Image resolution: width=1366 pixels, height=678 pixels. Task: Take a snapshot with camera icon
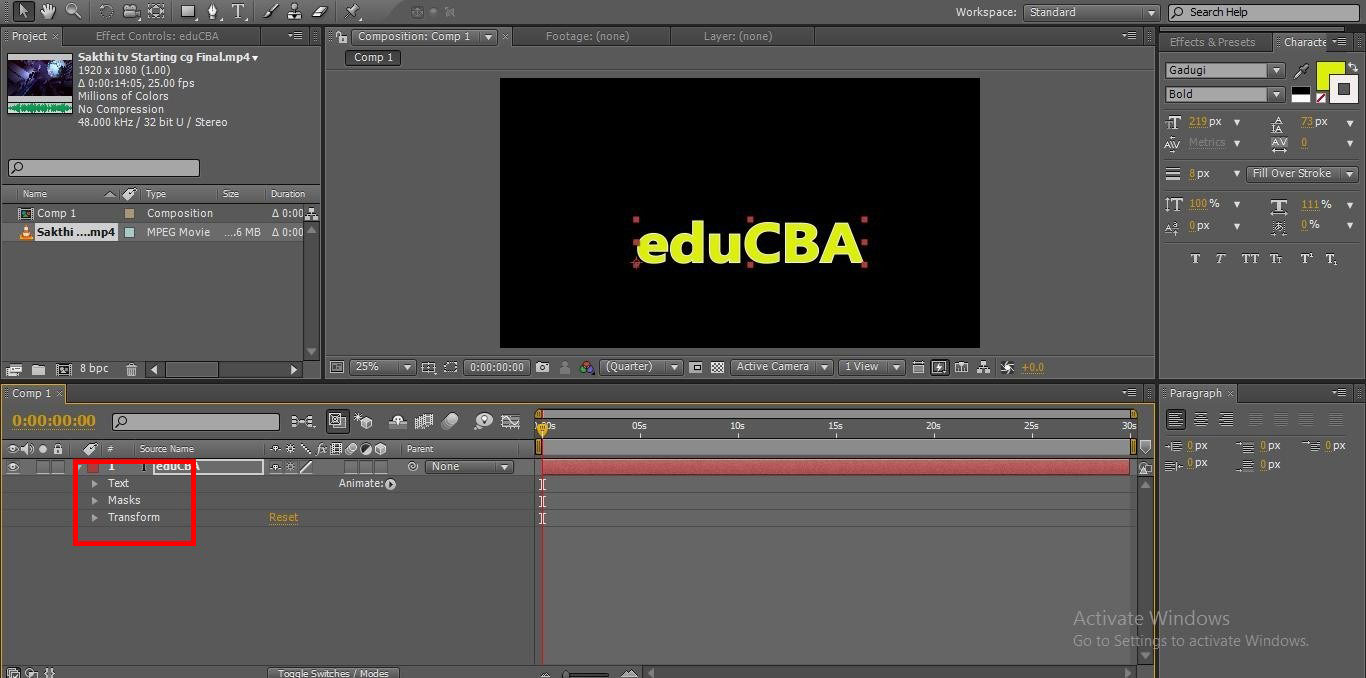542,367
